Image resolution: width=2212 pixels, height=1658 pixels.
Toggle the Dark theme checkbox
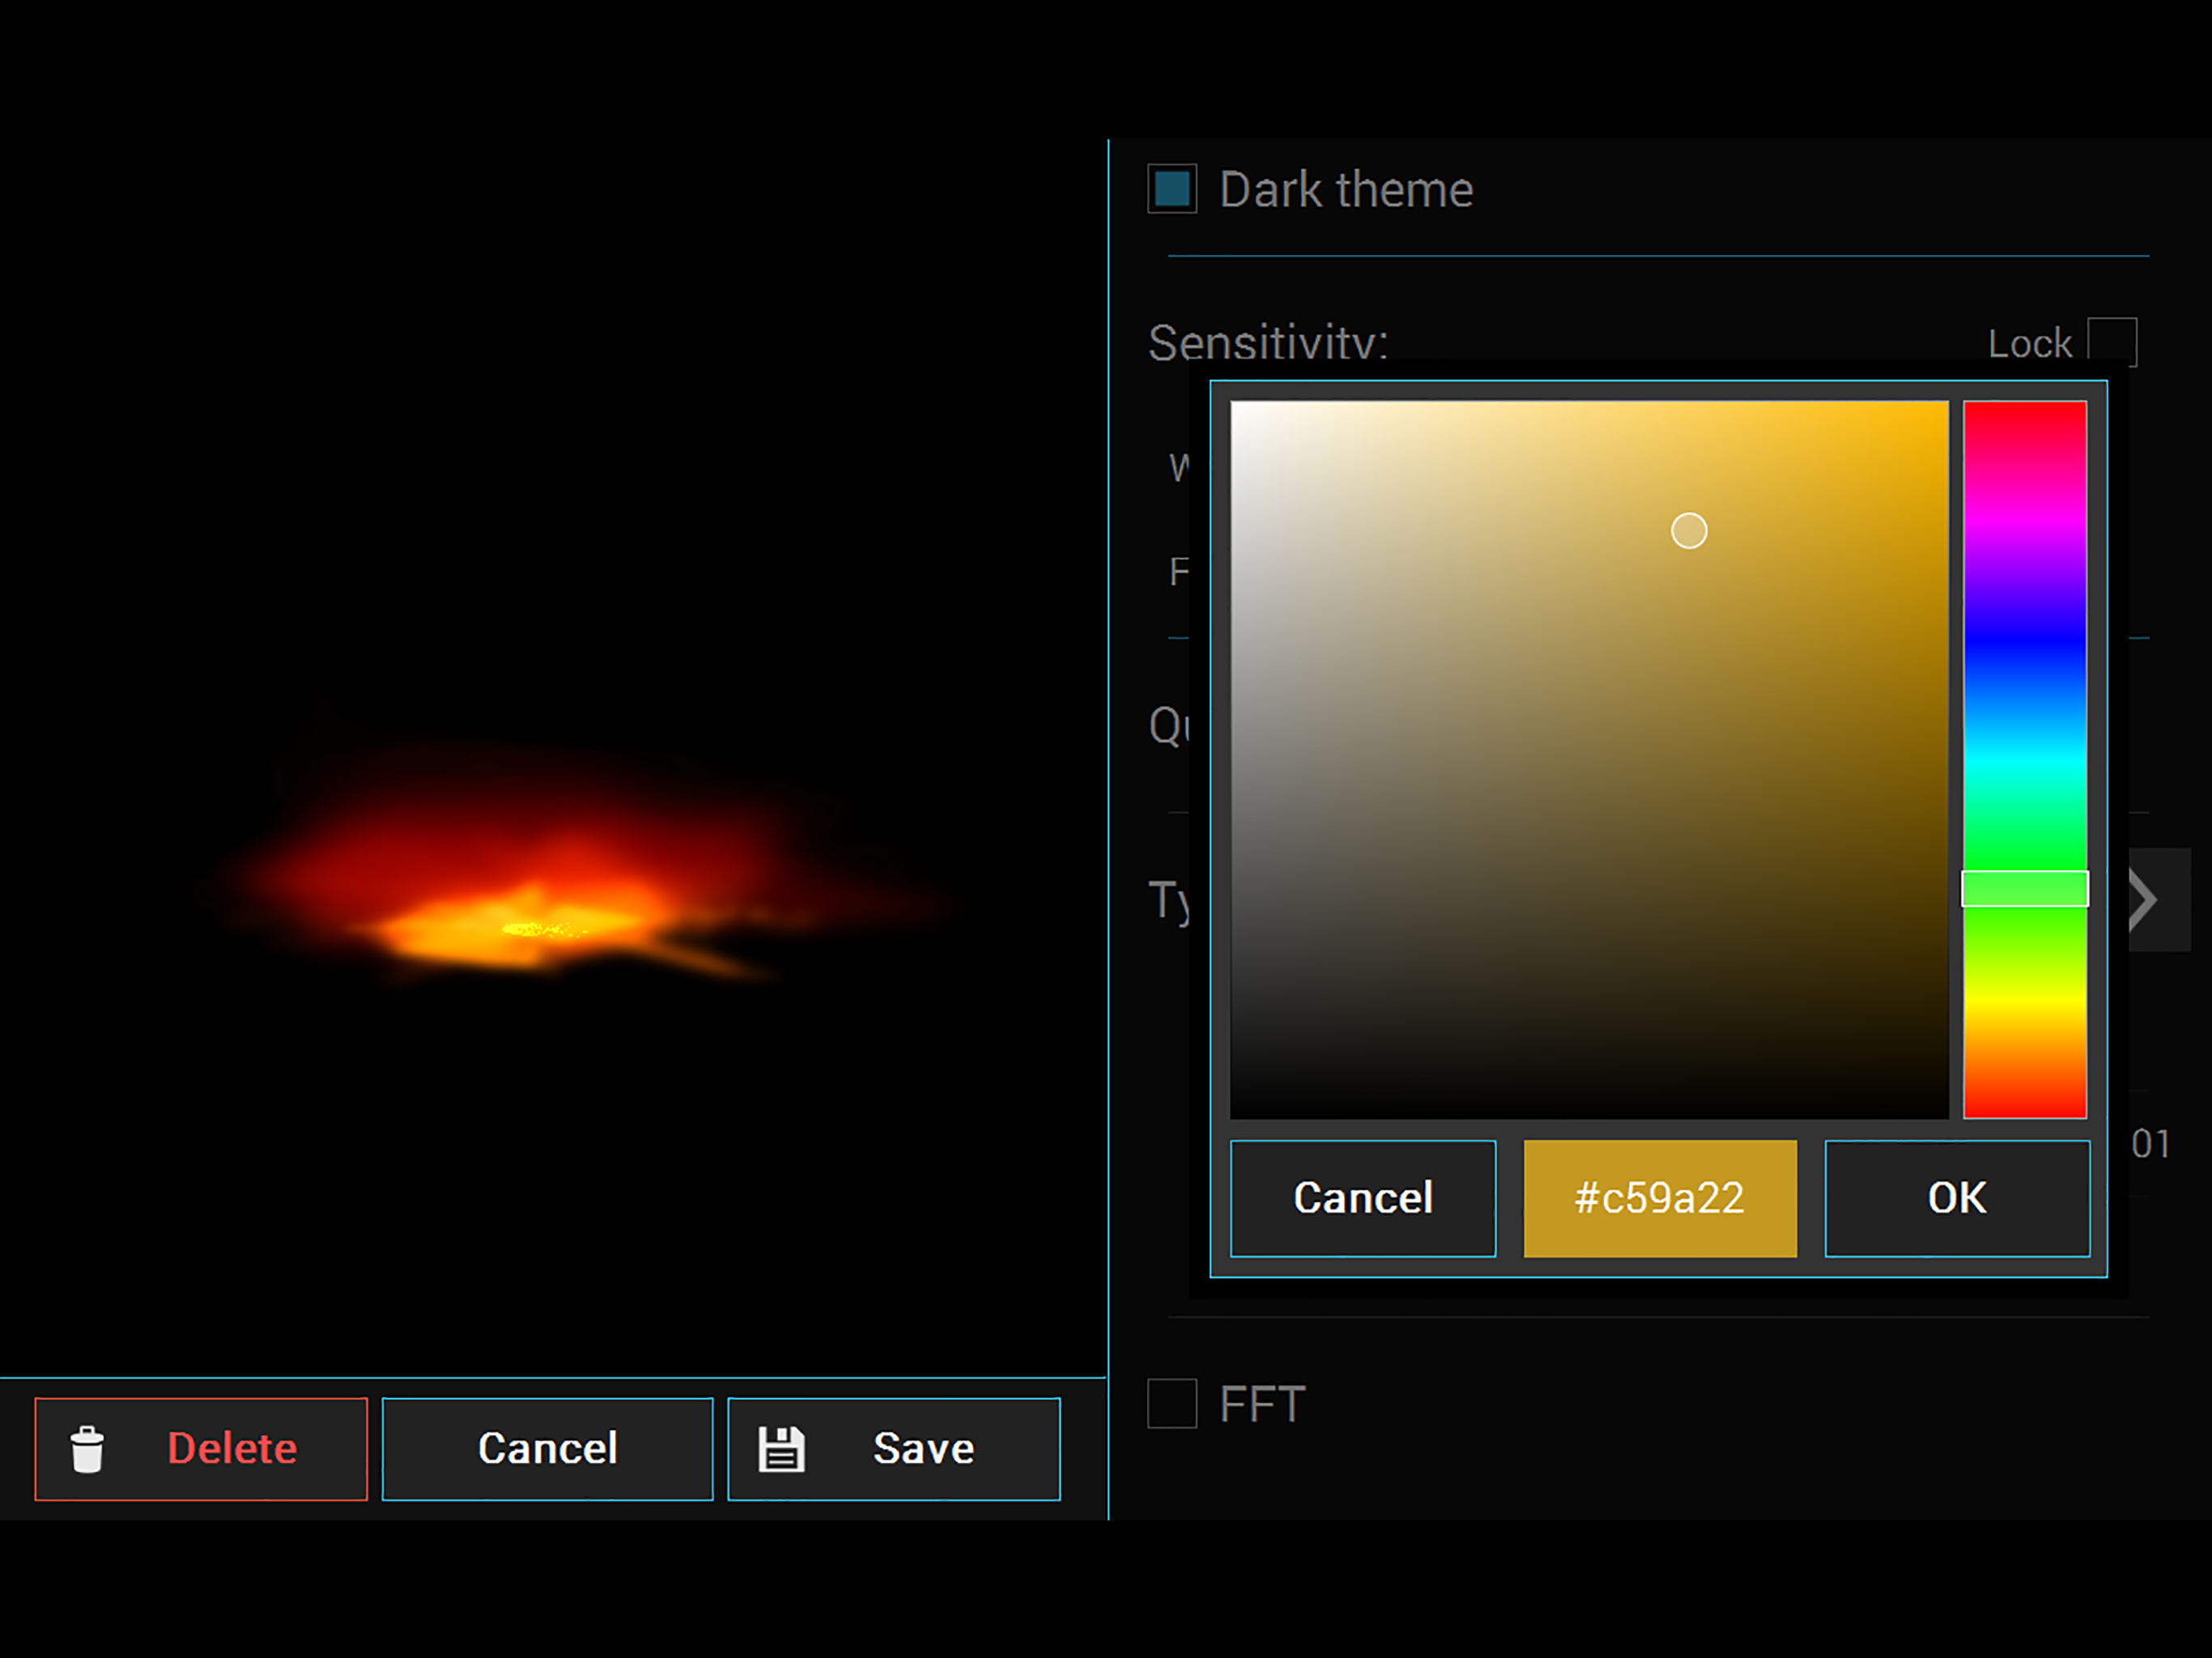[x=1172, y=189]
